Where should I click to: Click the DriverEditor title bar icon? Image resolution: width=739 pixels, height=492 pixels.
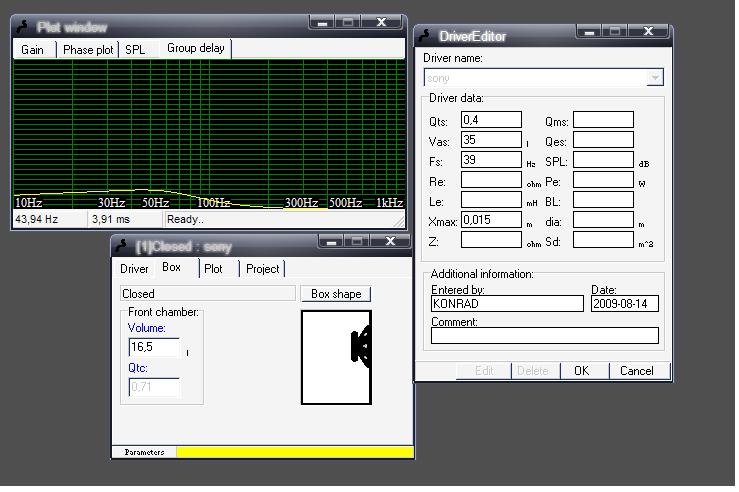(426, 36)
